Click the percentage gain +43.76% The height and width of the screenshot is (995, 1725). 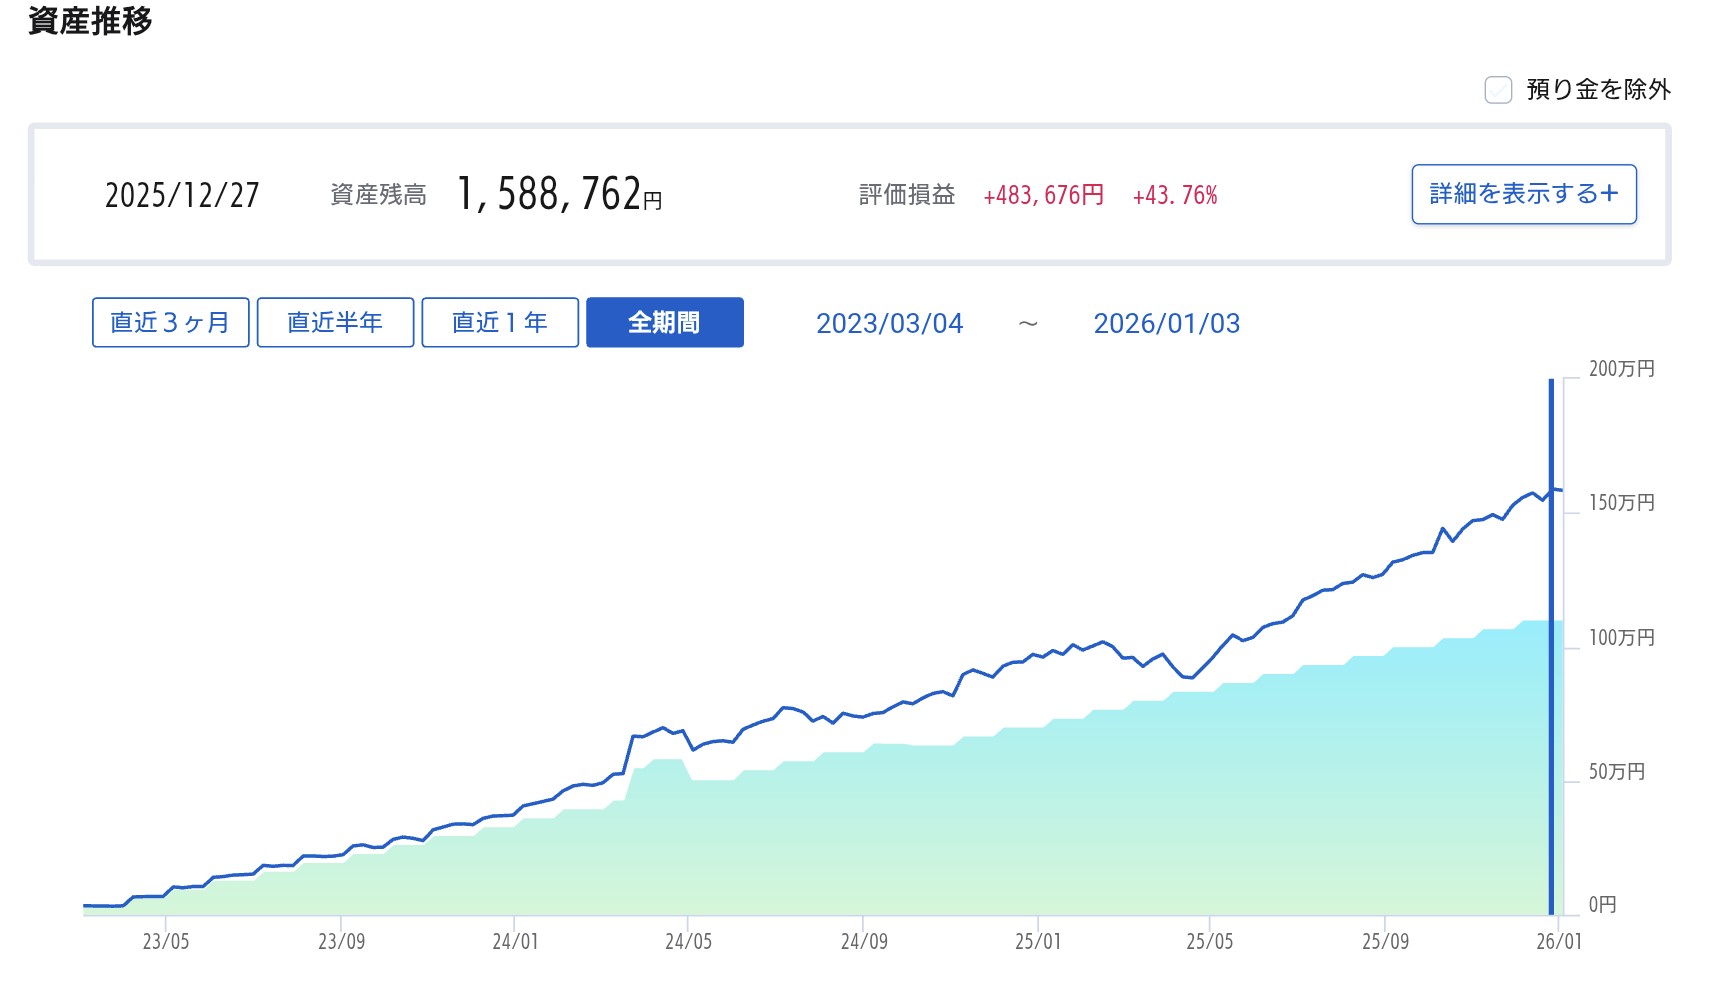pos(1174,196)
